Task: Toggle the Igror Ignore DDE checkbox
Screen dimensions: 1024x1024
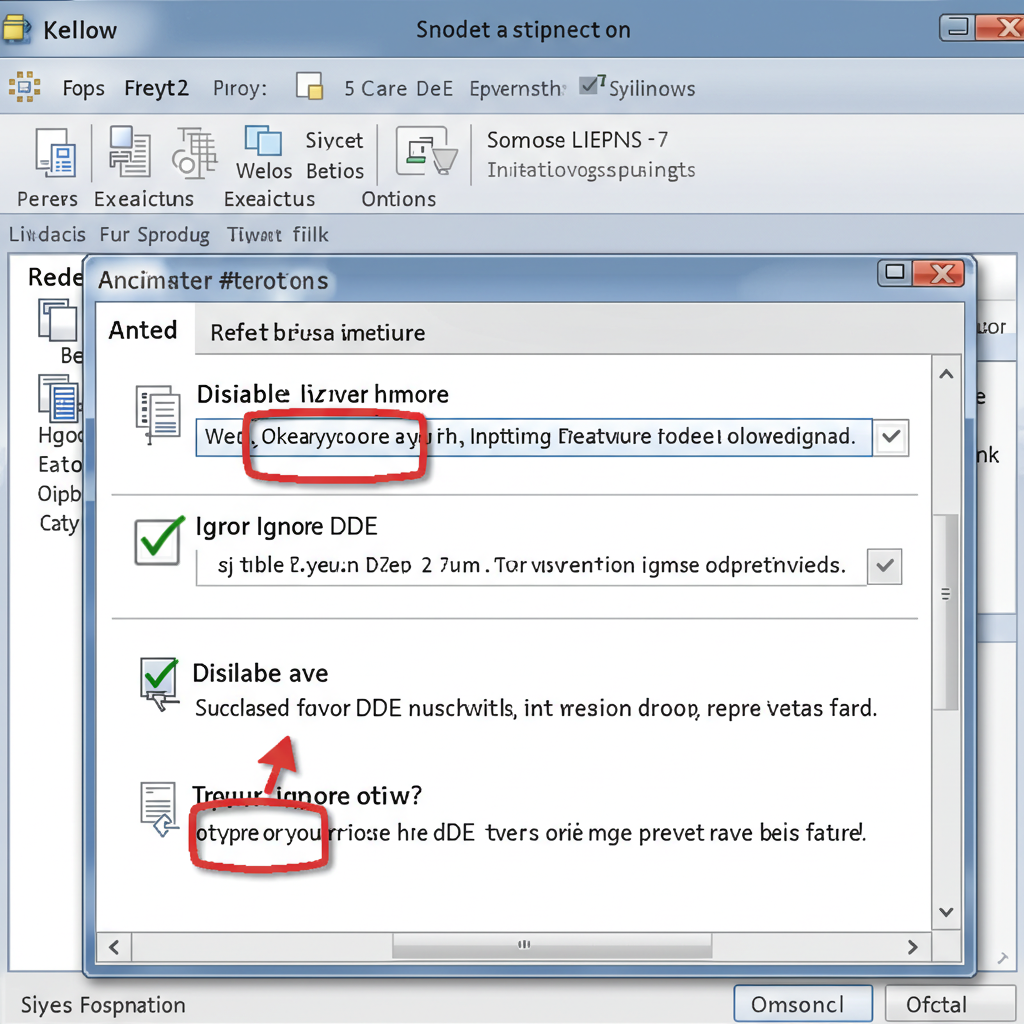Action: [157, 541]
